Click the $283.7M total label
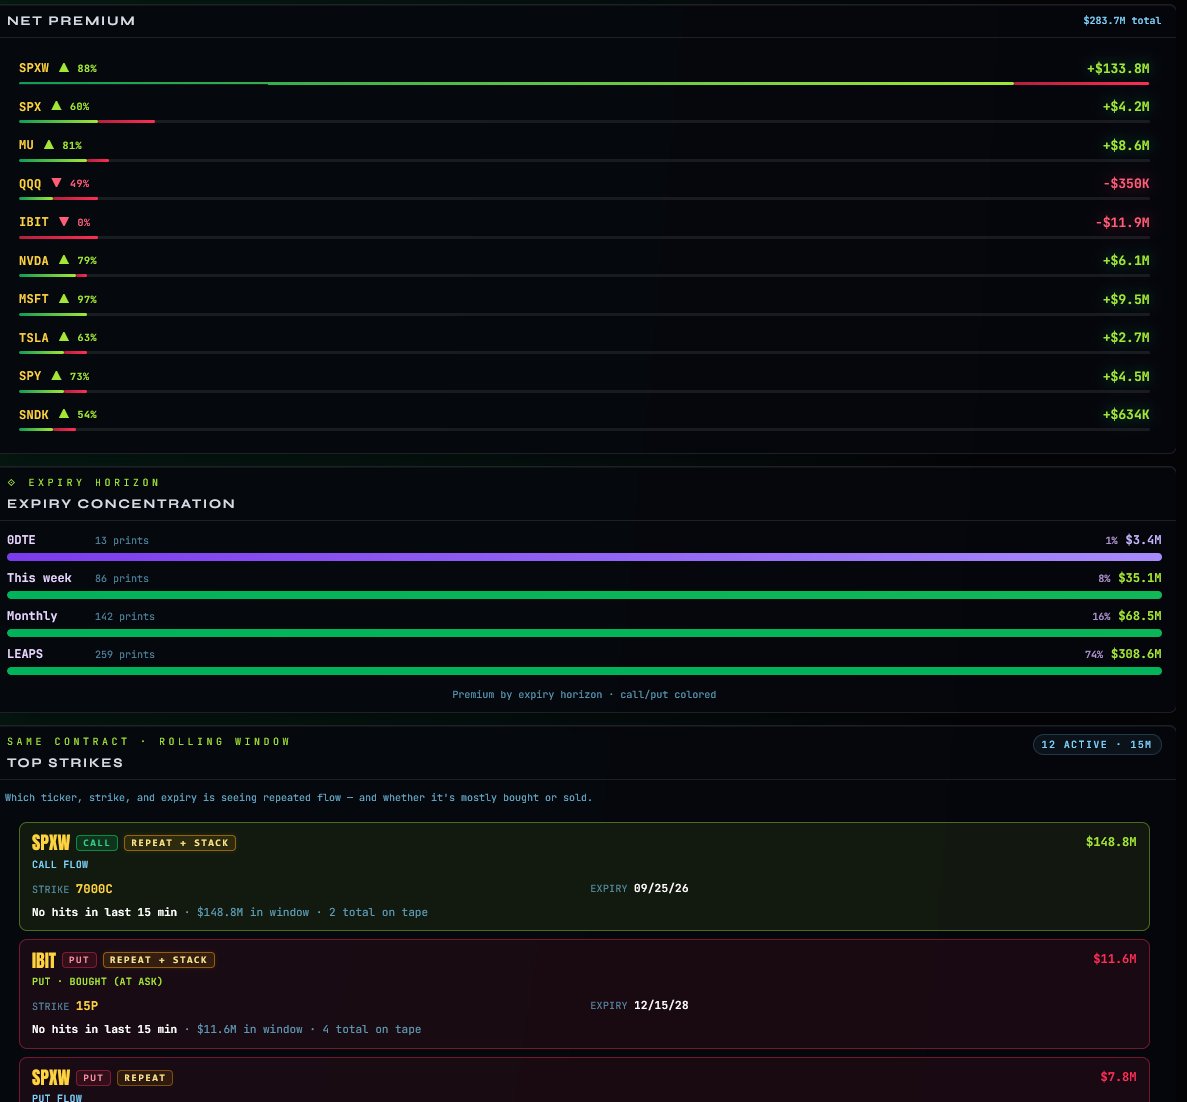The height and width of the screenshot is (1102, 1187). point(1122,20)
